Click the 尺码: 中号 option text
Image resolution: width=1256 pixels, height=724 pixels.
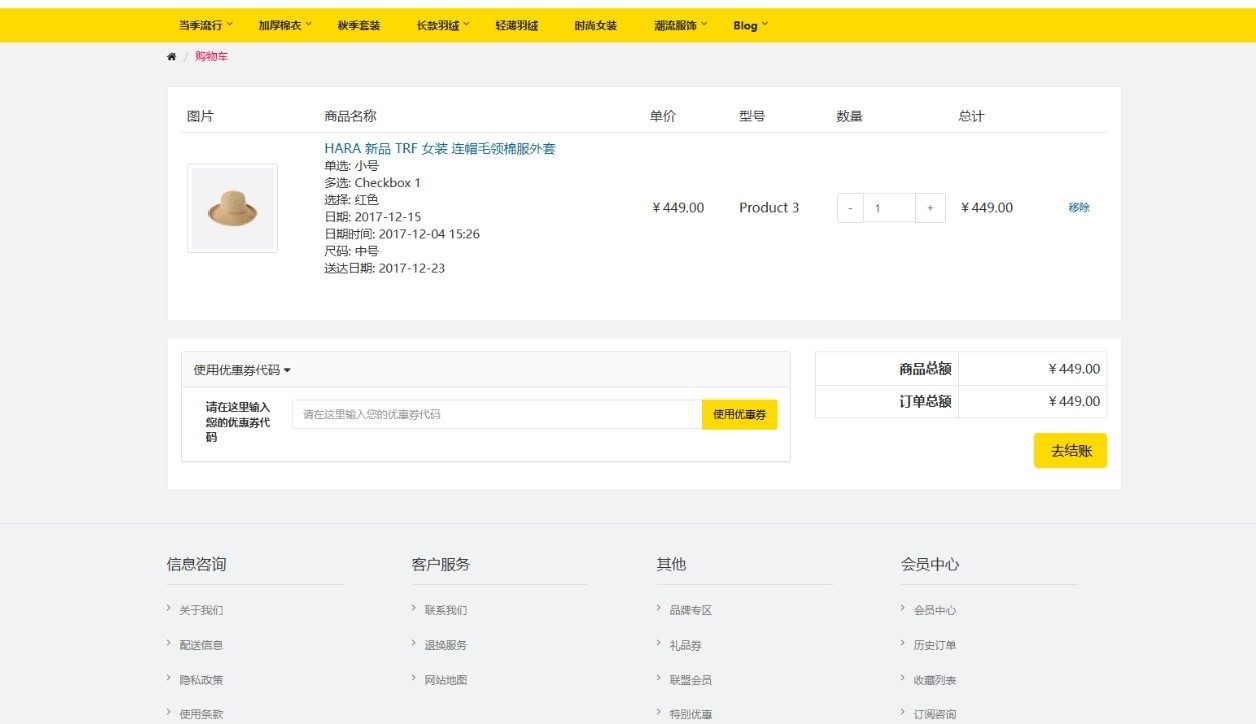[x=351, y=251]
